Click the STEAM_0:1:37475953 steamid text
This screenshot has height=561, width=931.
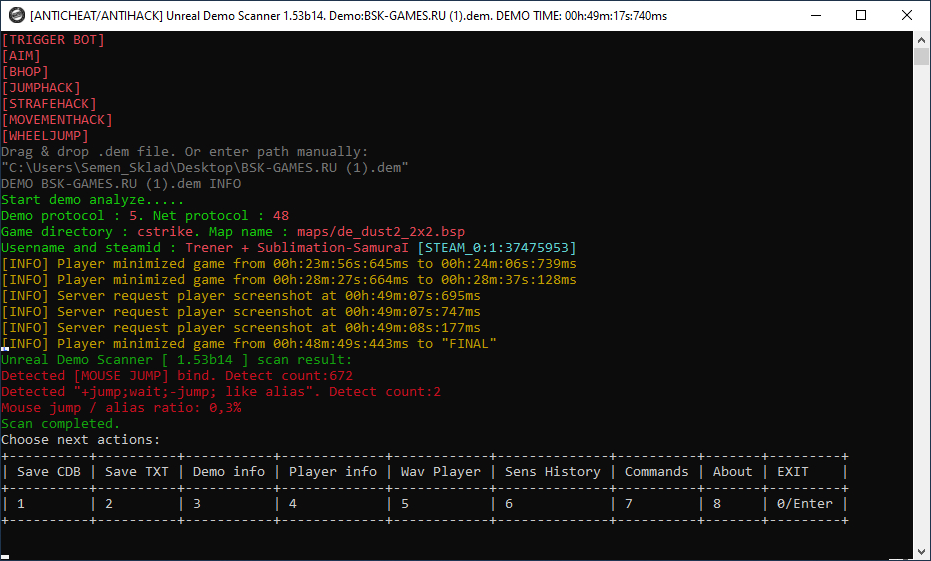[496, 248]
